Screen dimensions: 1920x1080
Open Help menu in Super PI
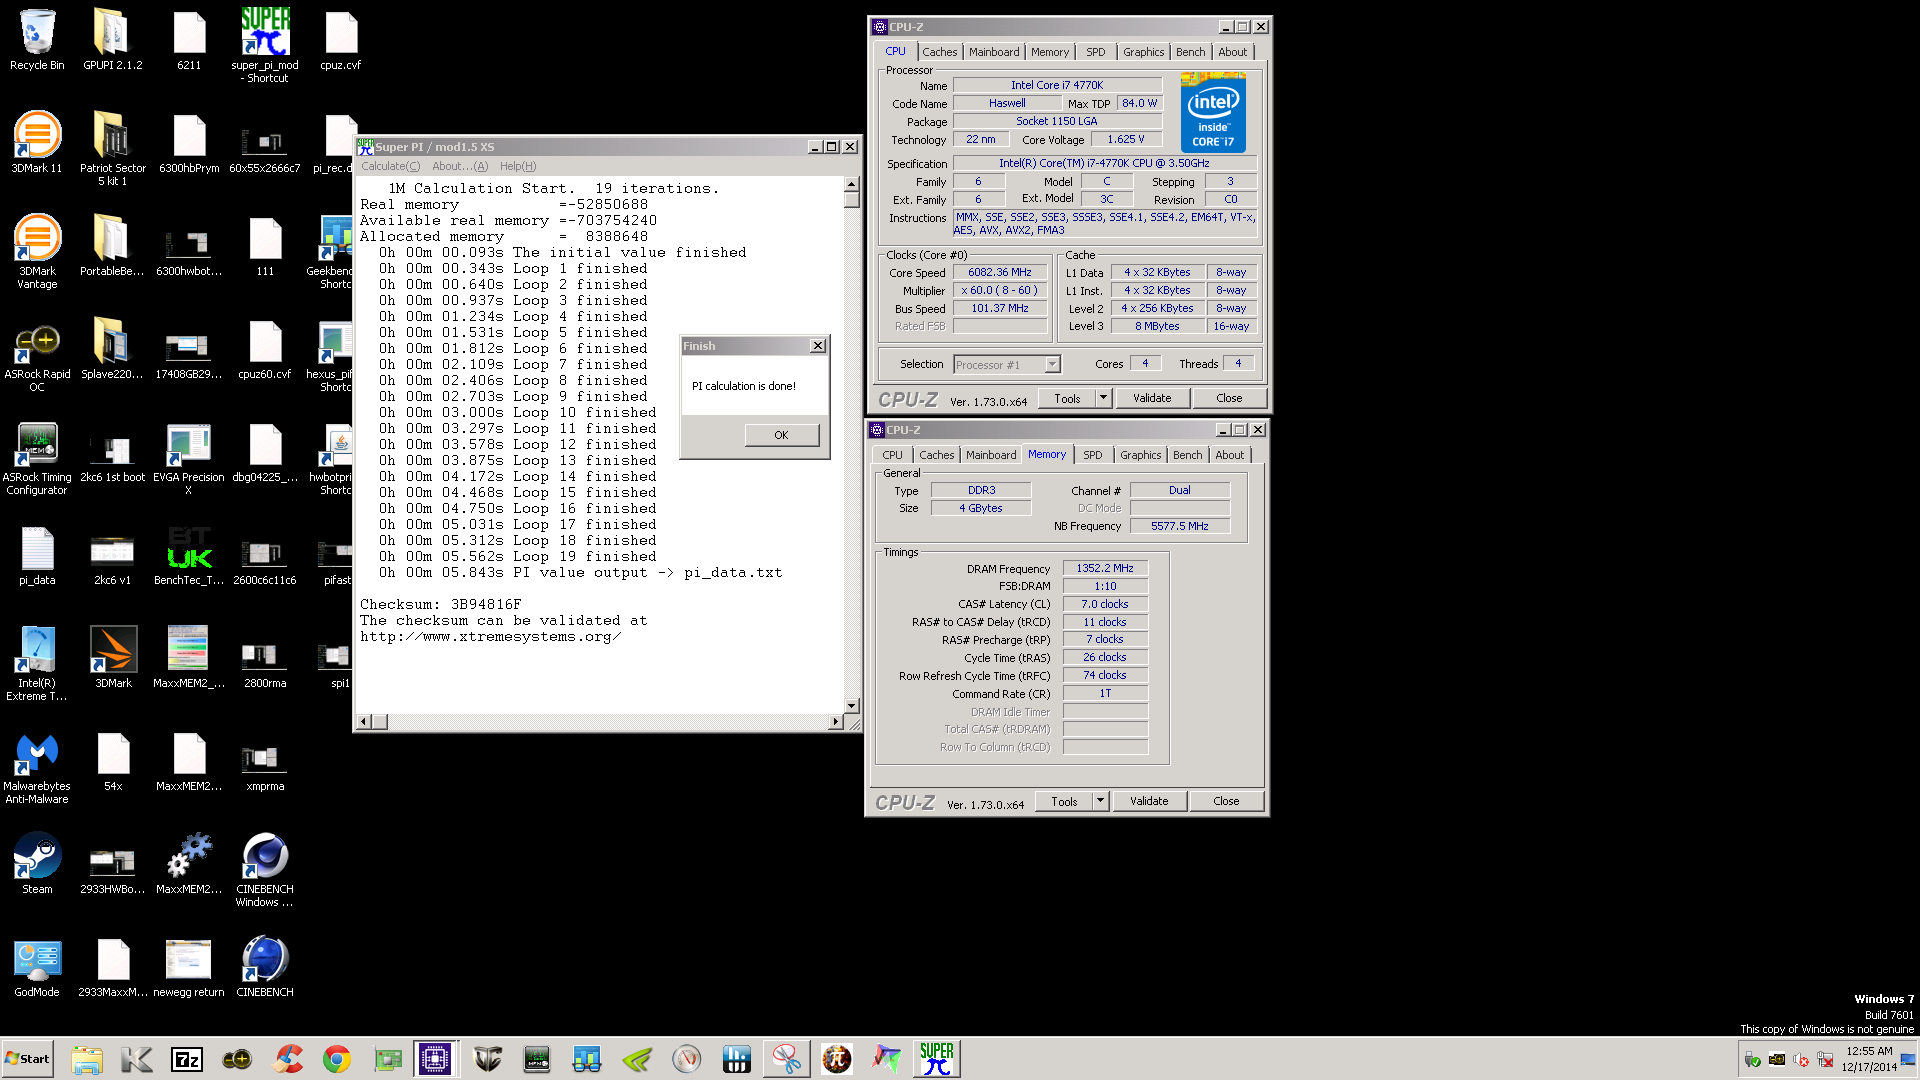517,166
